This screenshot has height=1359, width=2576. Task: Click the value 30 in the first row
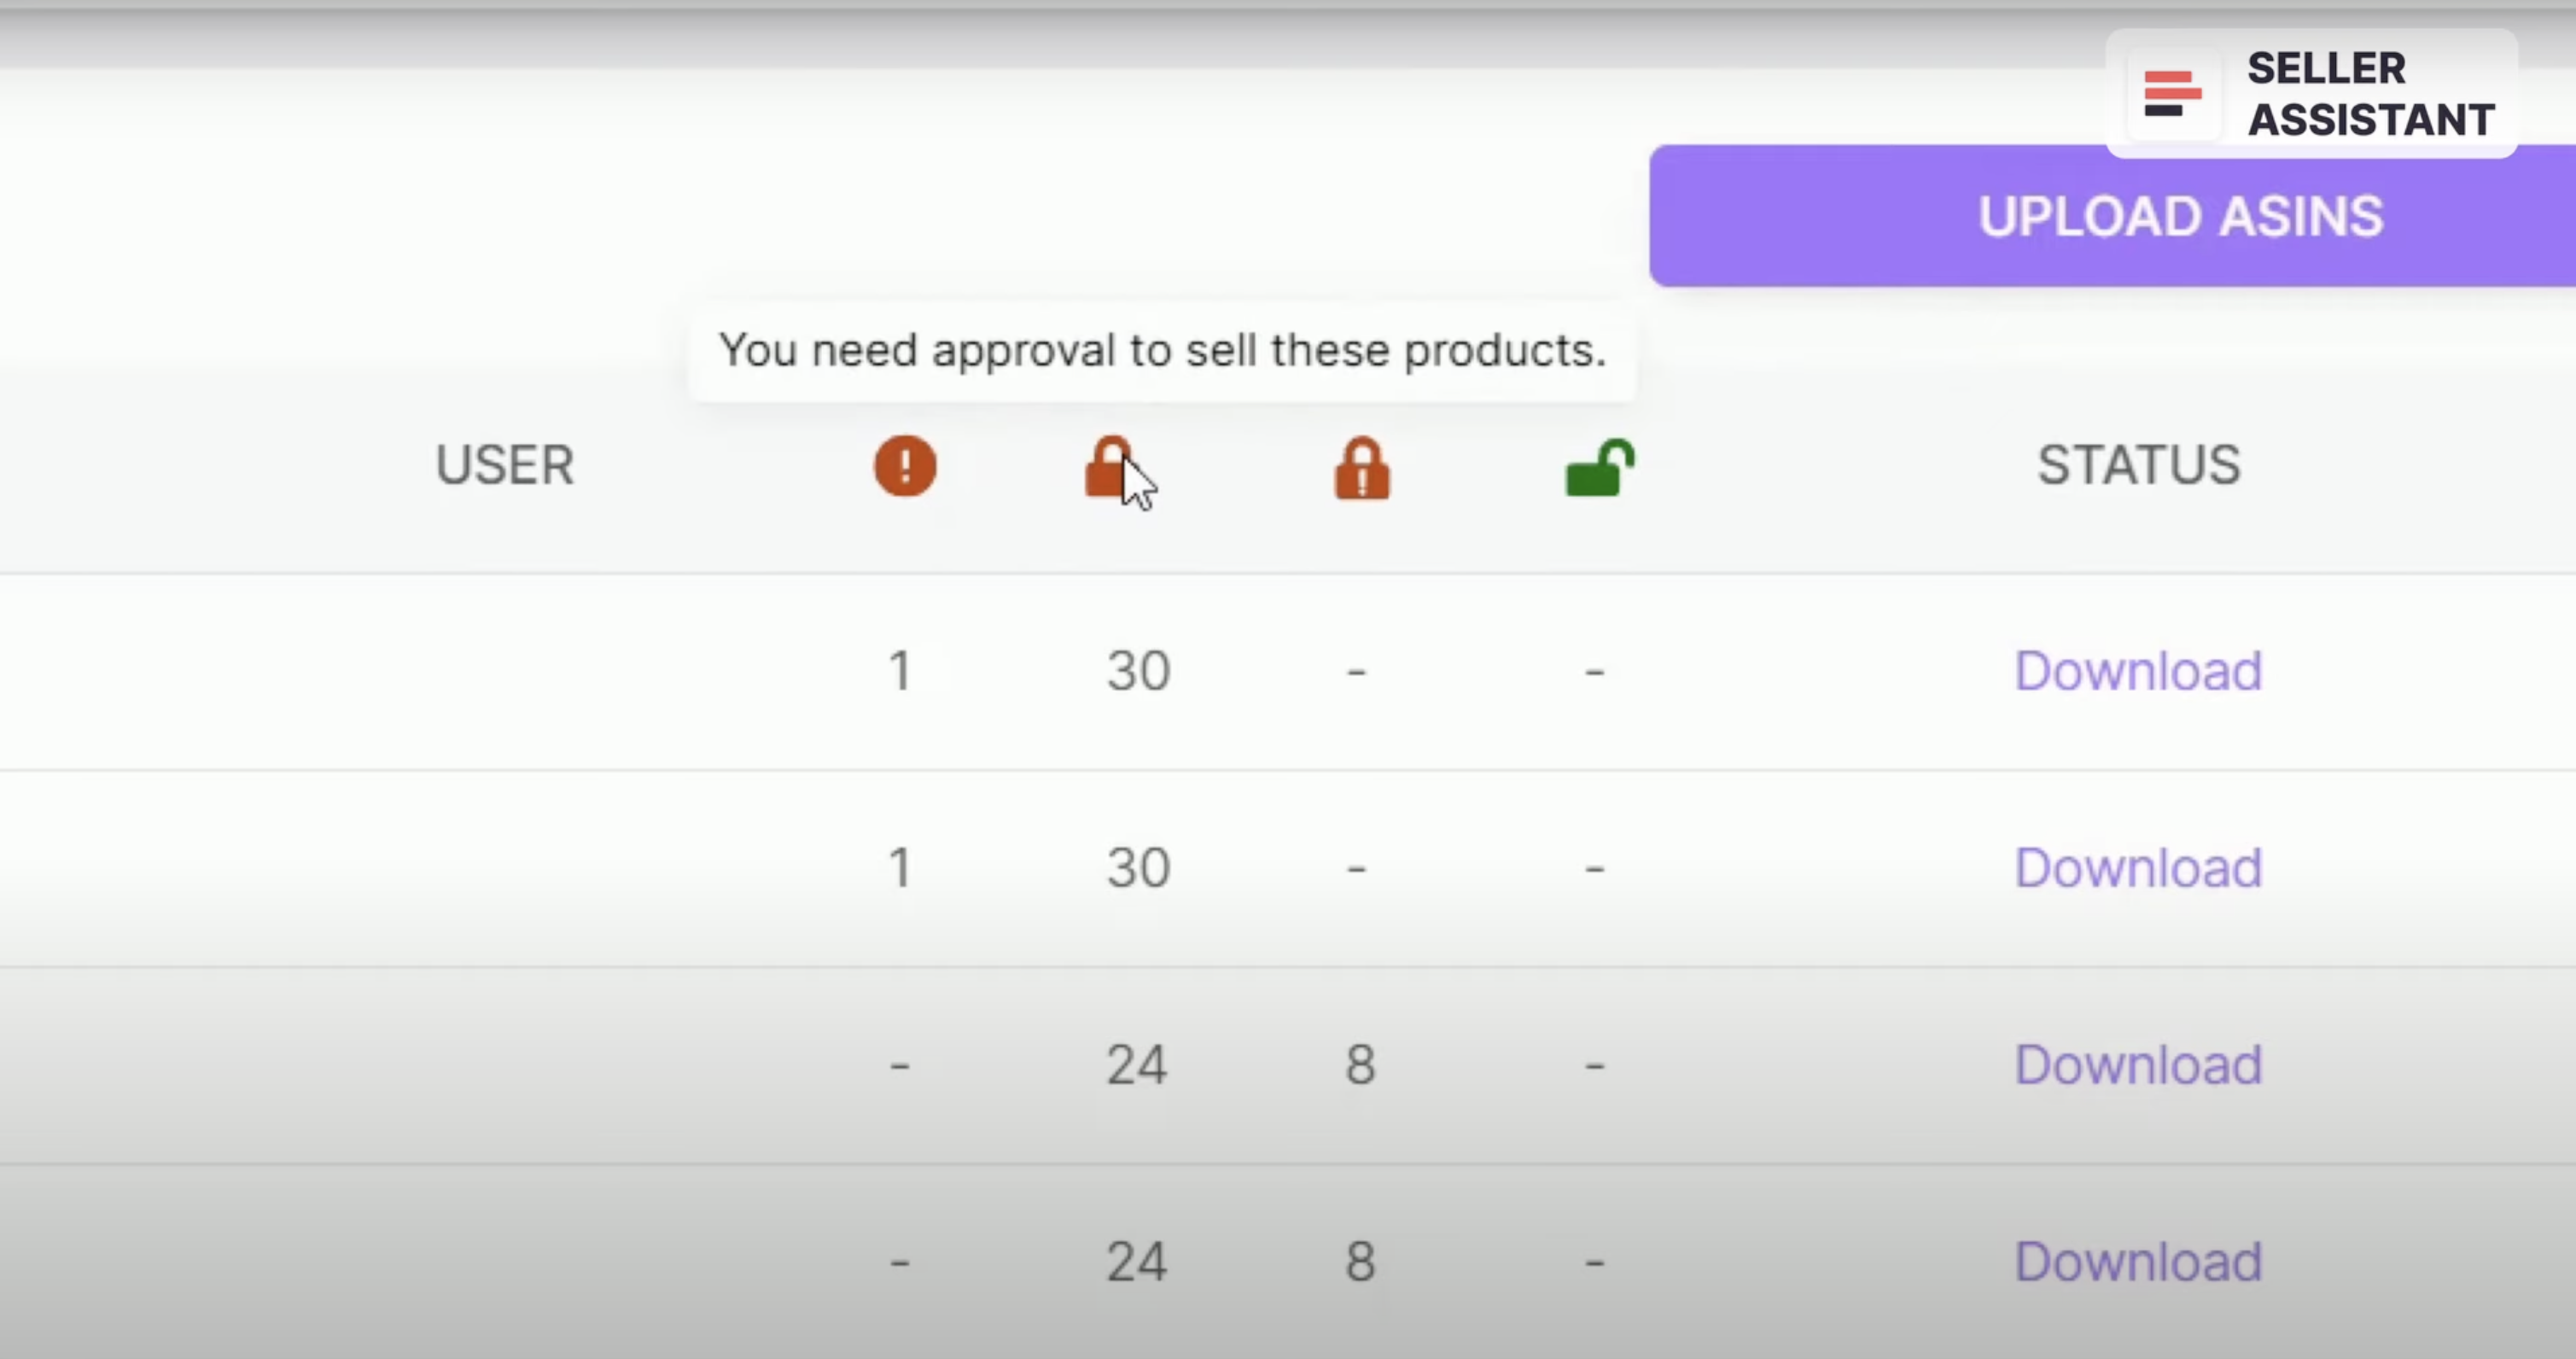(1136, 671)
